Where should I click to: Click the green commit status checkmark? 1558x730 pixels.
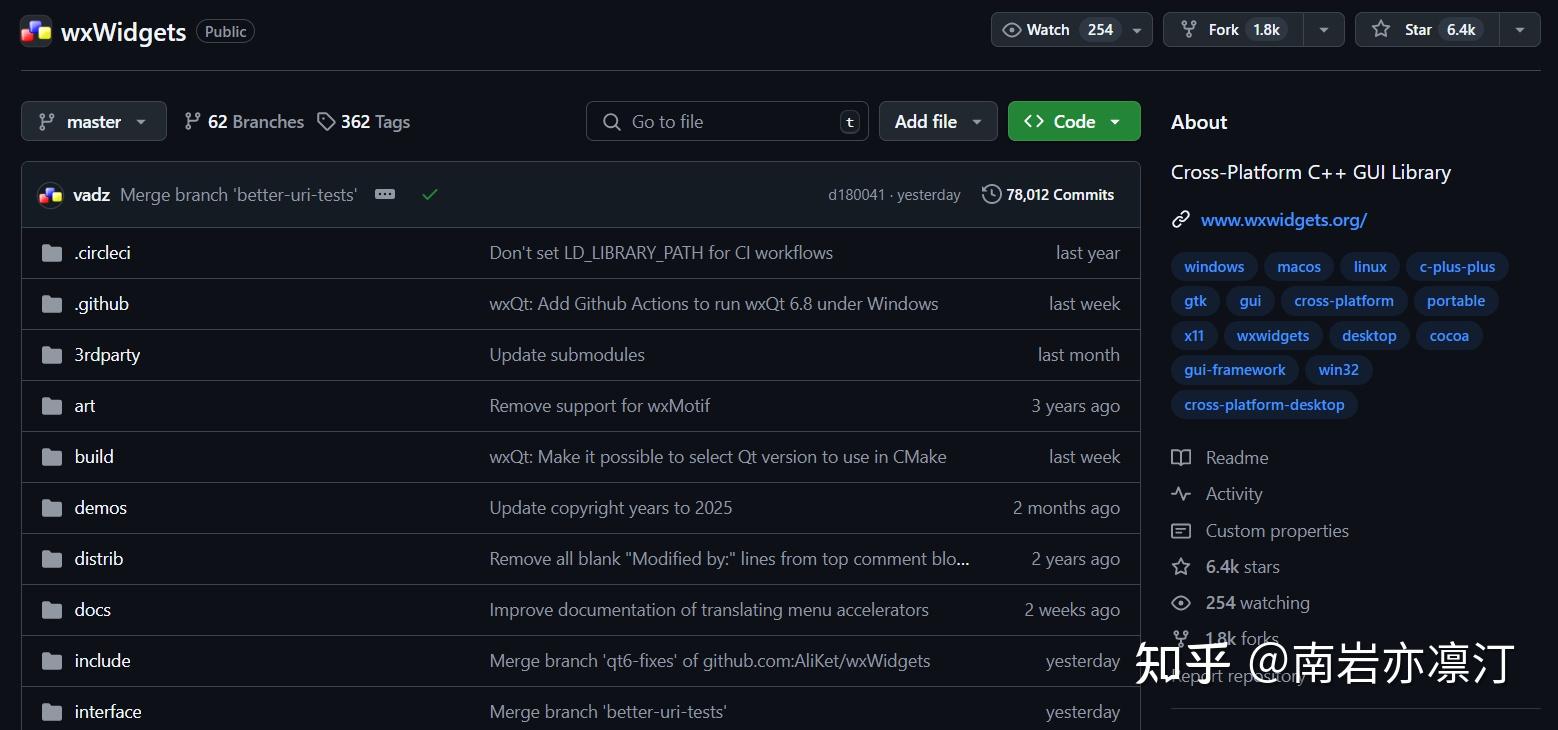[x=429, y=194]
